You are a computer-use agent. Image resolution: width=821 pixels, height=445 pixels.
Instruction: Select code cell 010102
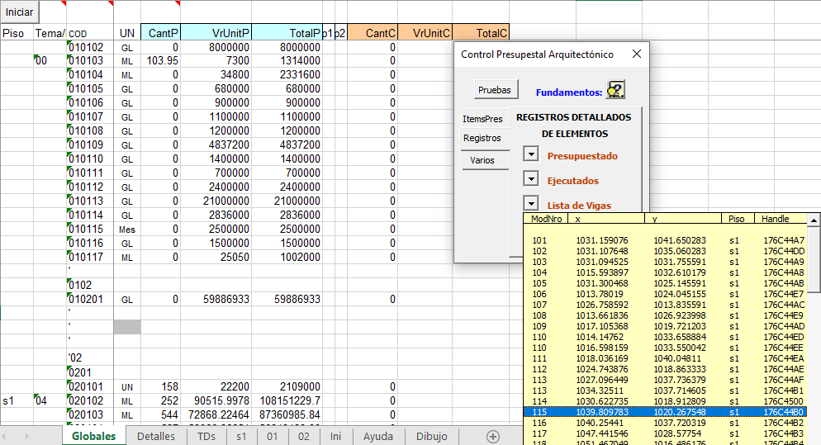90,47
